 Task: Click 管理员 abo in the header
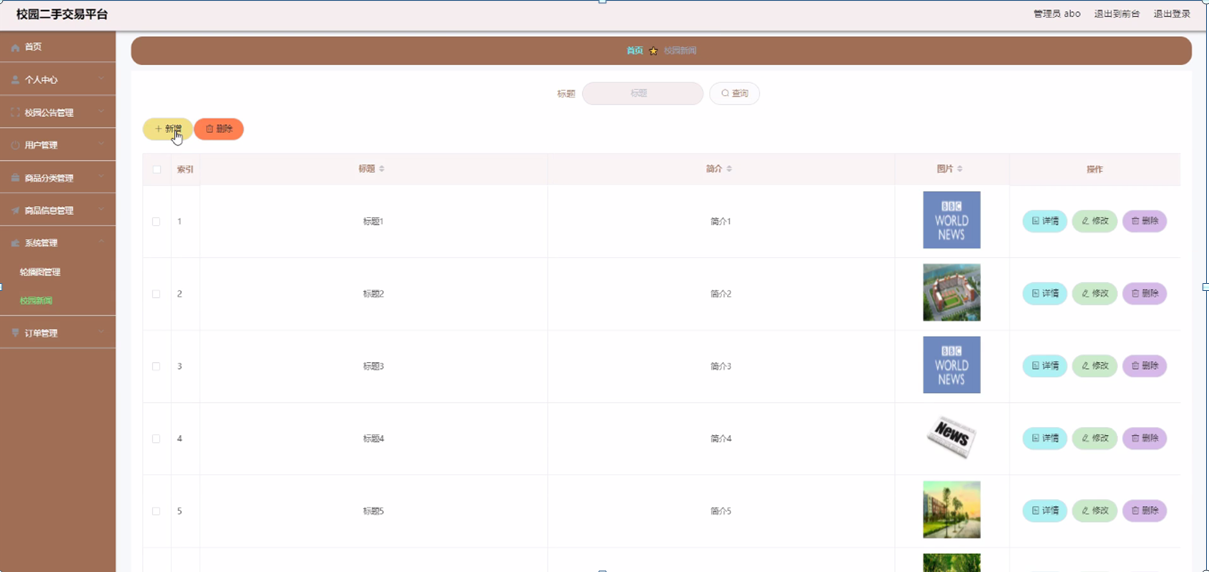(1057, 14)
